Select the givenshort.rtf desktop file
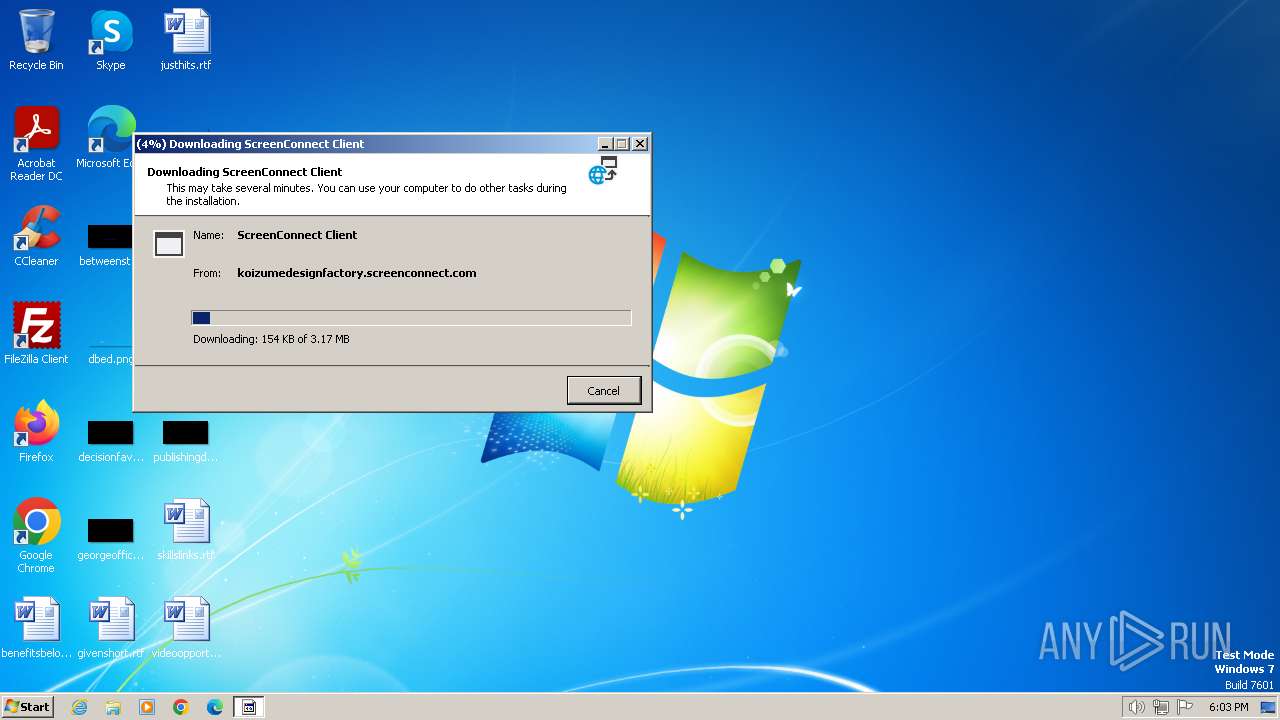The width and height of the screenshot is (1280, 720). pyautogui.click(x=111, y=628)
